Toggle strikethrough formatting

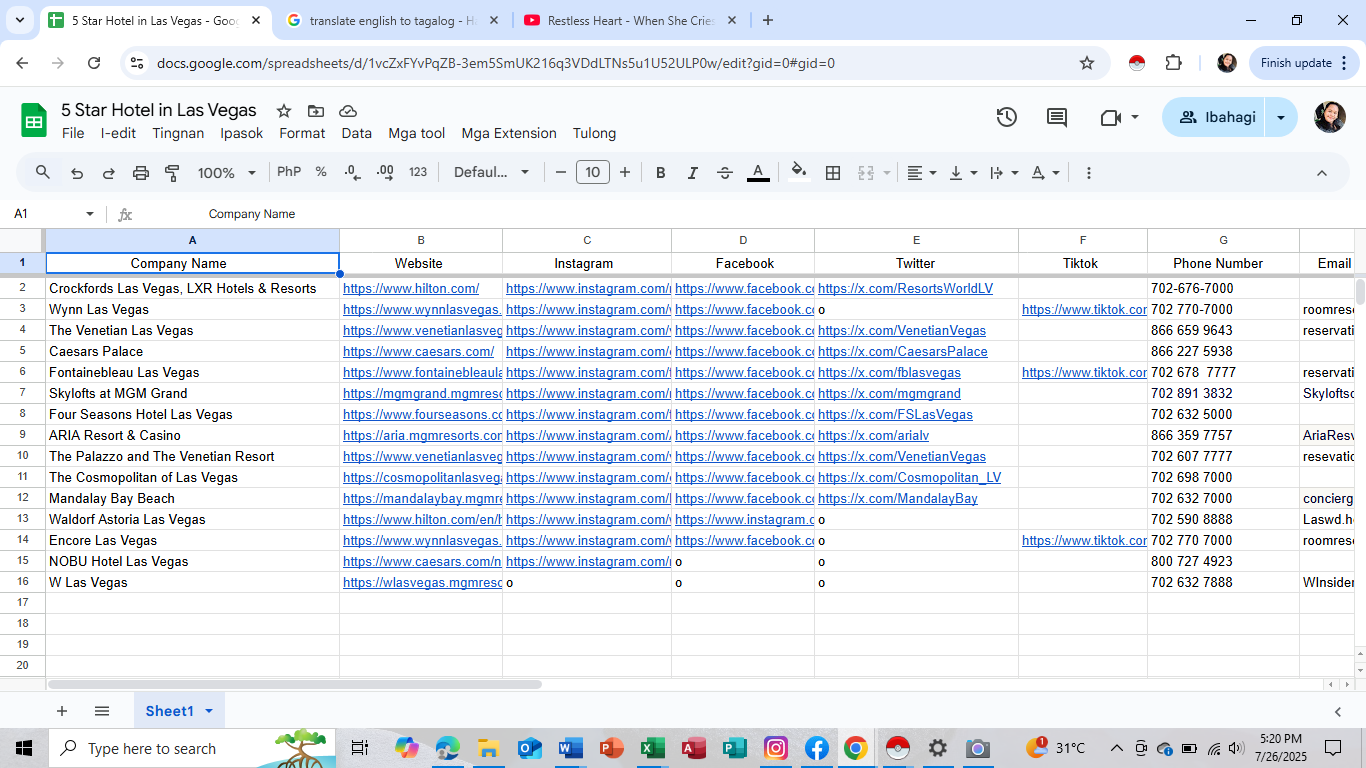click(725, 173)
